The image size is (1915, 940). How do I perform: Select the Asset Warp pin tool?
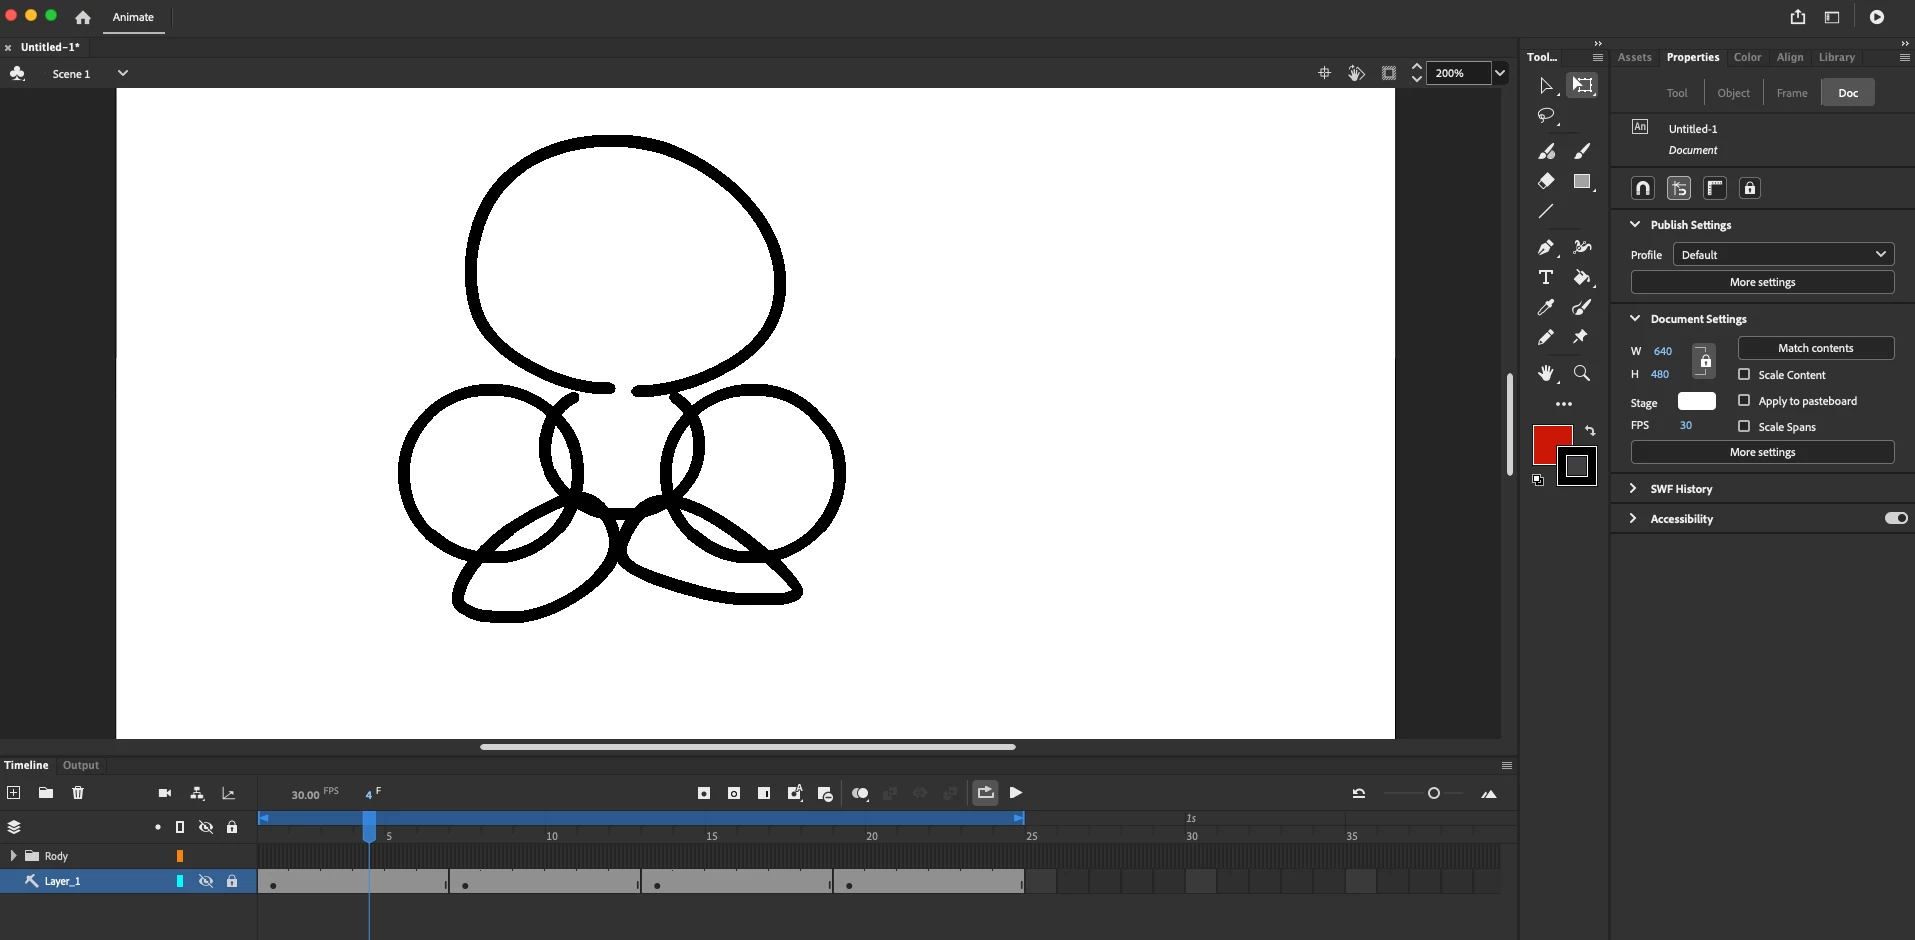1581,337
